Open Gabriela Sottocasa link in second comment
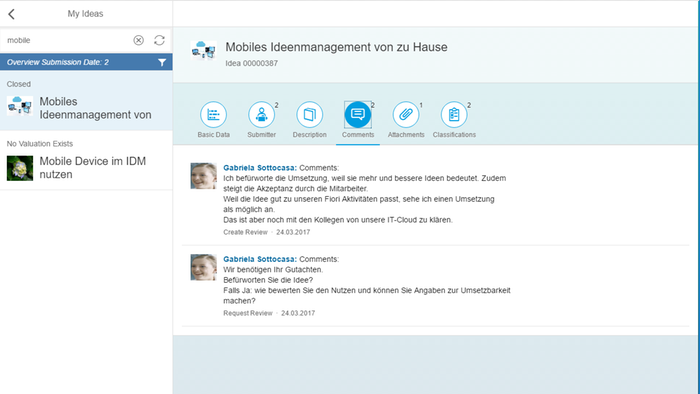This screenshot has height=394, width=700. pos(260,259)
